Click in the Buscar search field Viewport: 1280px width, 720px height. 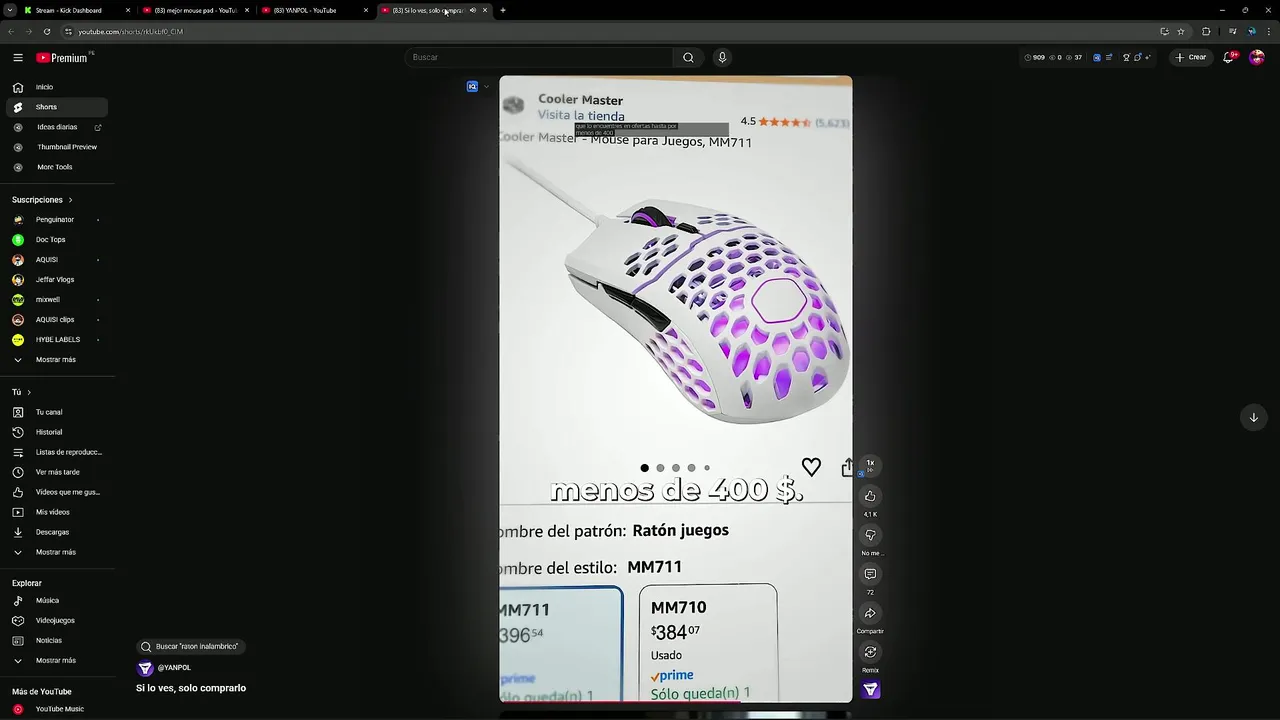[538, 57]
